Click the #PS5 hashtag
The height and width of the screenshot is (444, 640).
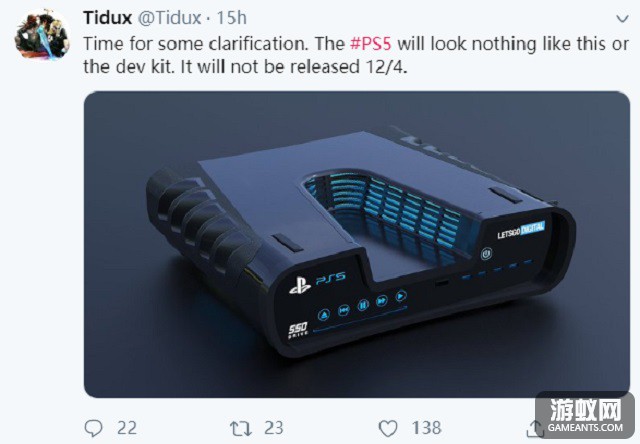371,44
